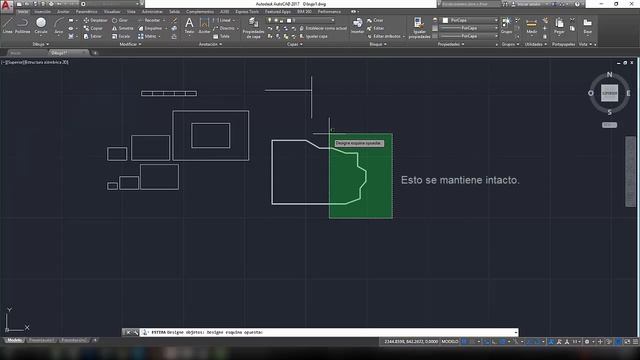Open the Express Tools ribbon tab
This screenshot has width=640, height=360.
247,12
